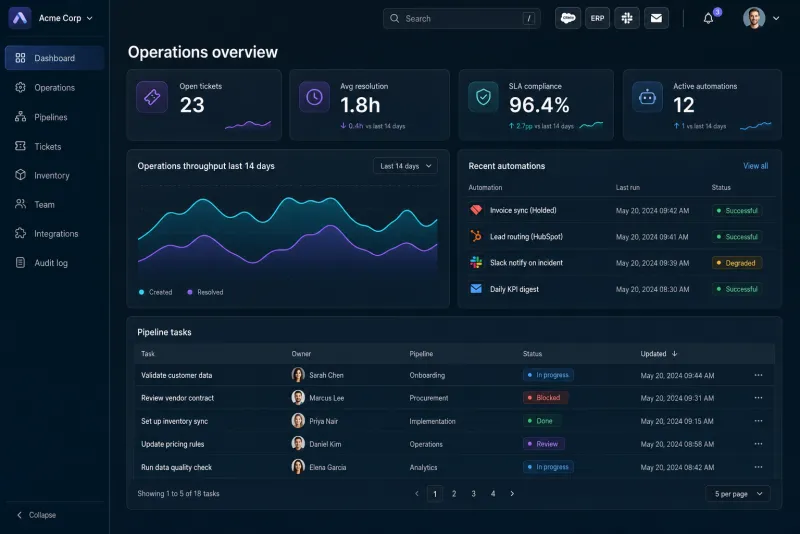The height and width of the screenshot is (534, 800).
Task: Go to Operations in the sidebar
Action: [55, 88]
